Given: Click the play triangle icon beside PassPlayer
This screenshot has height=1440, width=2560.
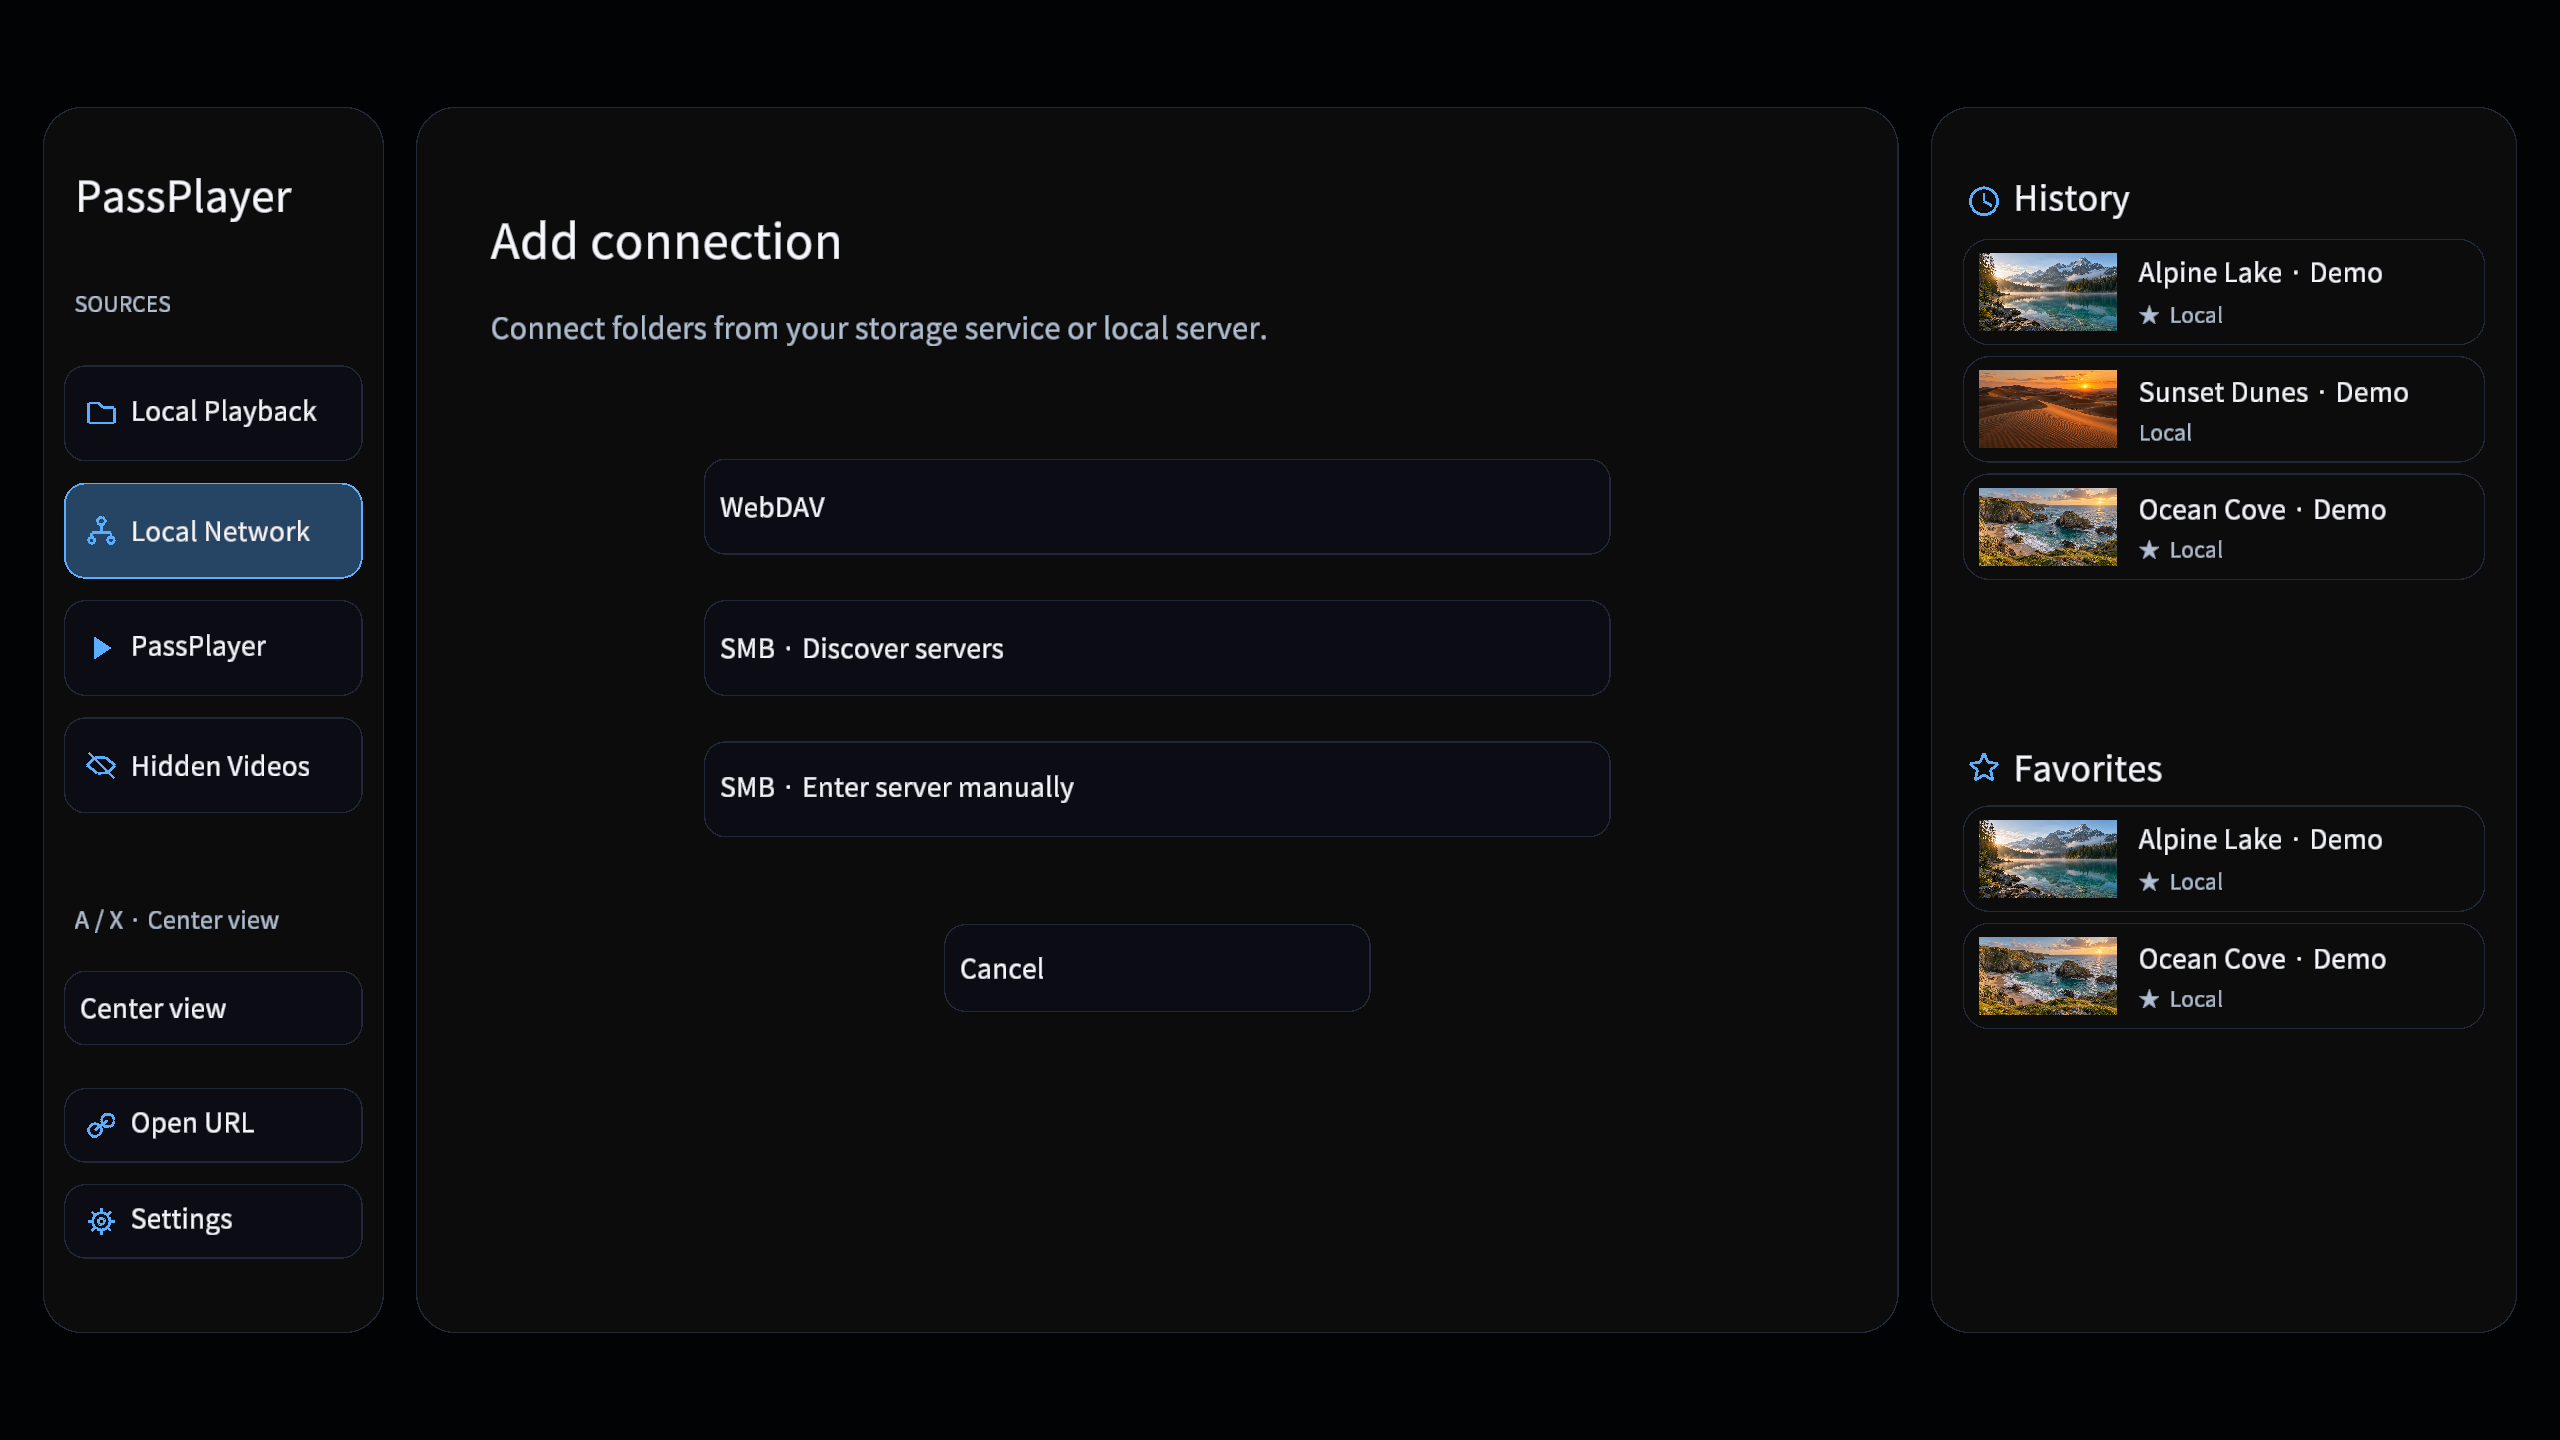Looking at the screenshot, I should pos(101,648).
